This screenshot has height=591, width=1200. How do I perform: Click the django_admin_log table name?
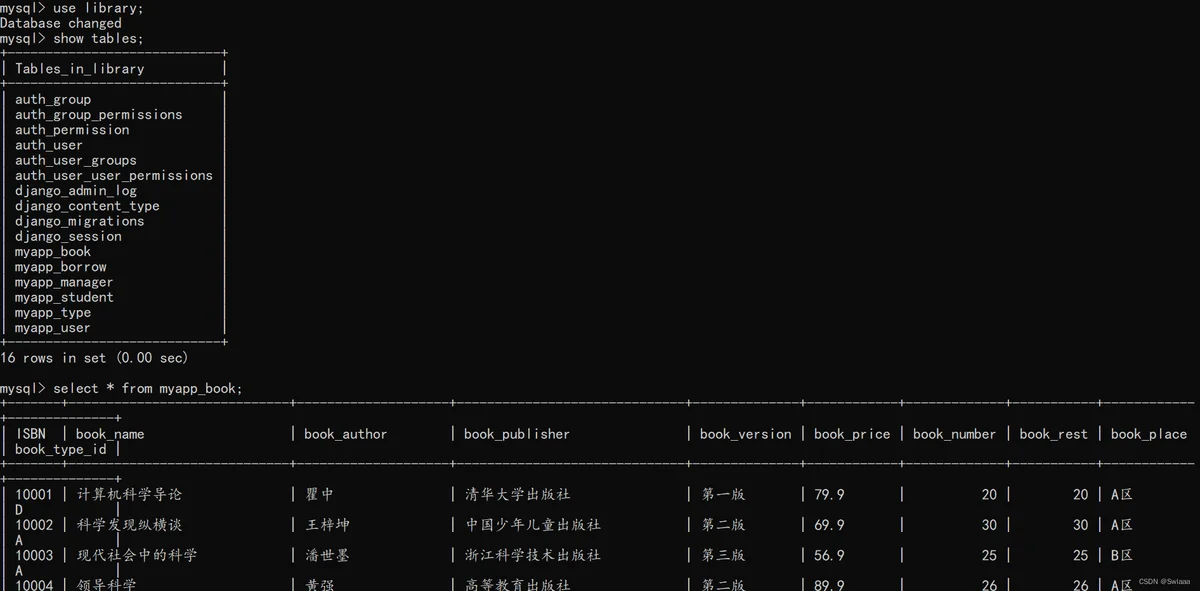tap(76, 190)
